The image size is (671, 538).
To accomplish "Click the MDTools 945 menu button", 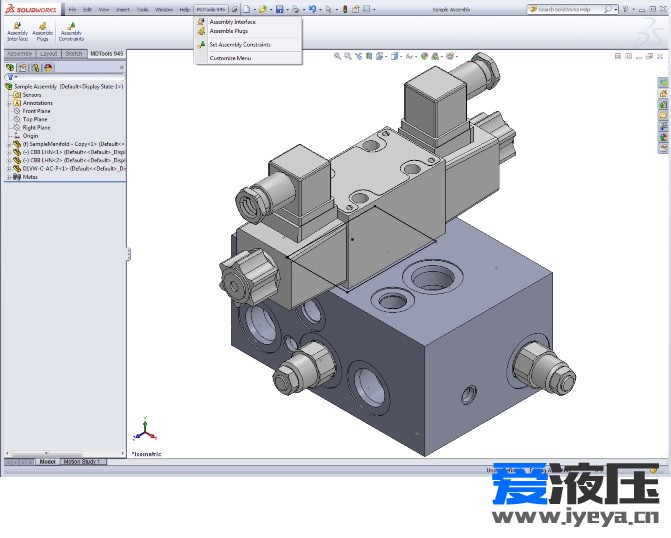I will point(211,9).
